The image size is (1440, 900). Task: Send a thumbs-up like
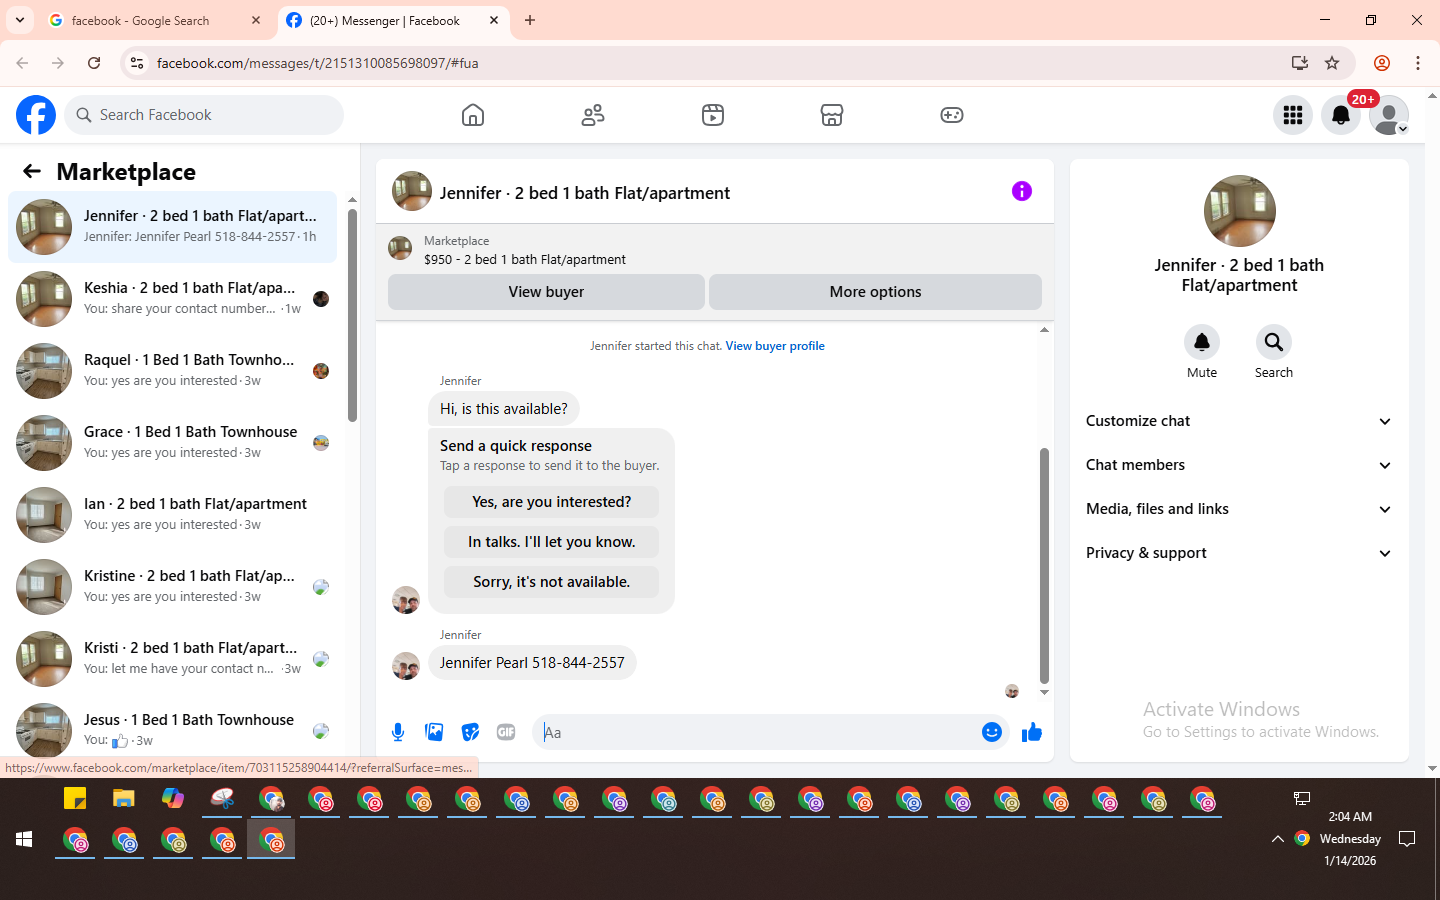coord(1032,732)
